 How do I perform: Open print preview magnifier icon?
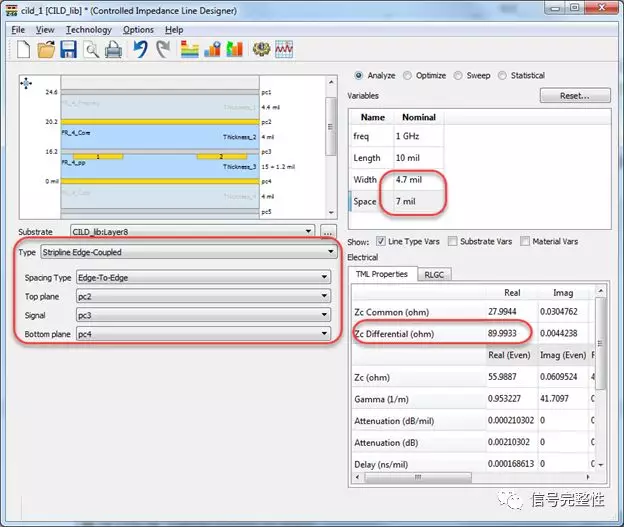click(x=91, y=50)
